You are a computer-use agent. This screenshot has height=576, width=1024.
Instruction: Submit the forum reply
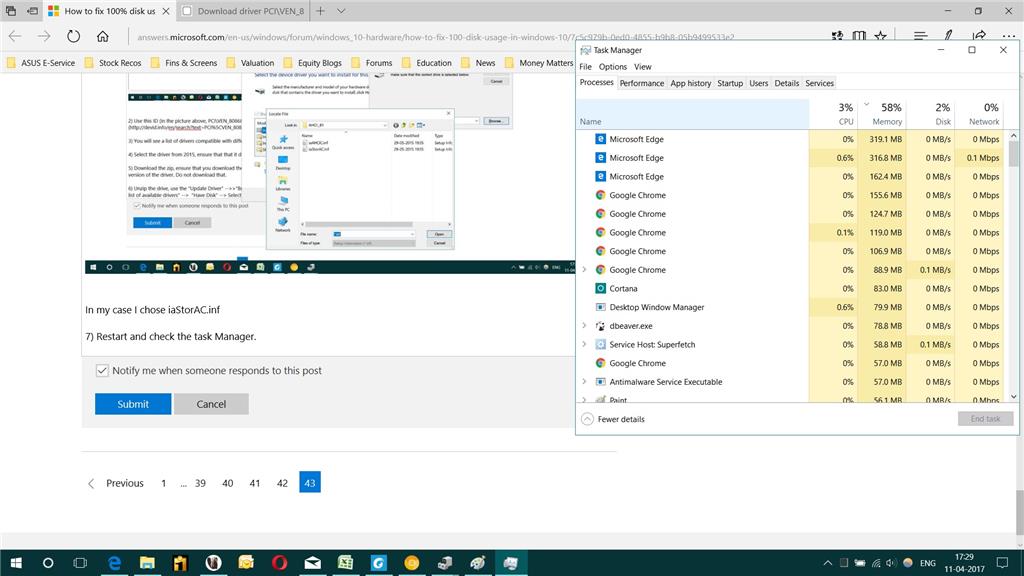(133, 404)
